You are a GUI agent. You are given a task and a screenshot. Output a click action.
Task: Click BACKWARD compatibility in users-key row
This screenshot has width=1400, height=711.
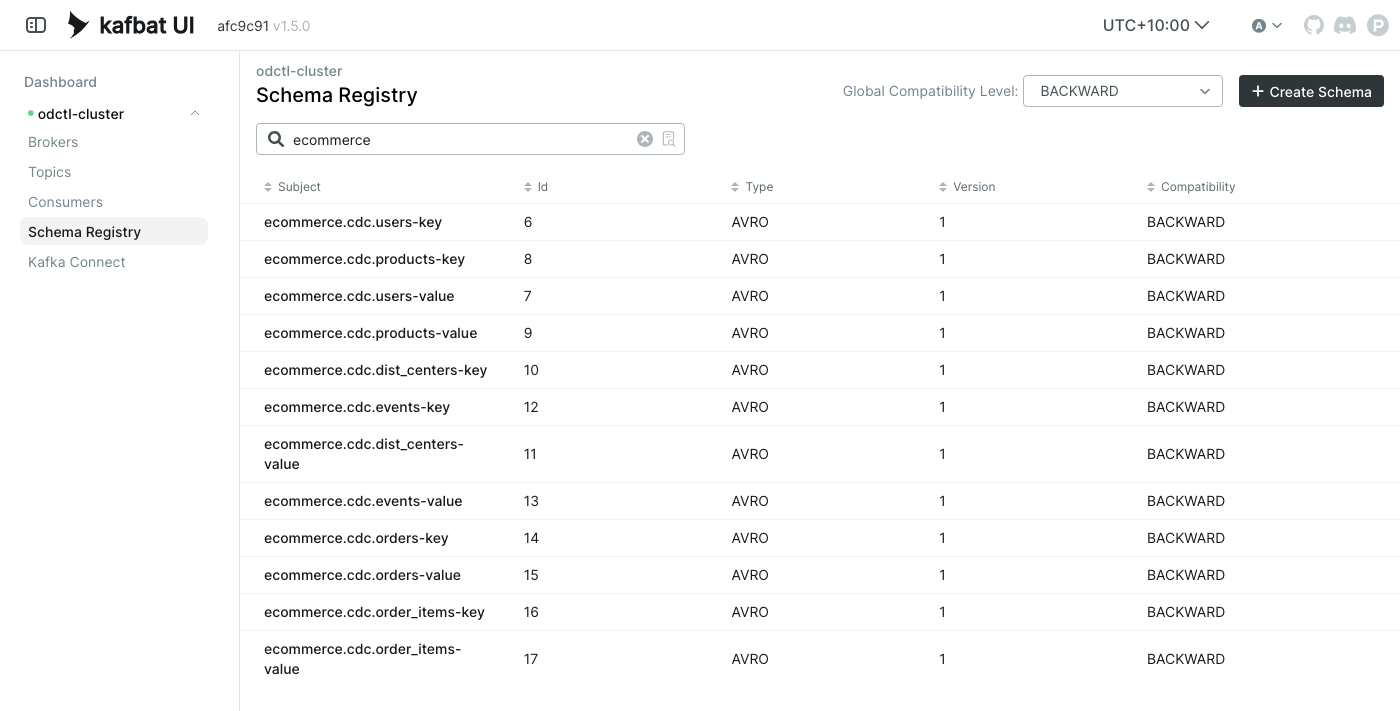coord(1186,222)
